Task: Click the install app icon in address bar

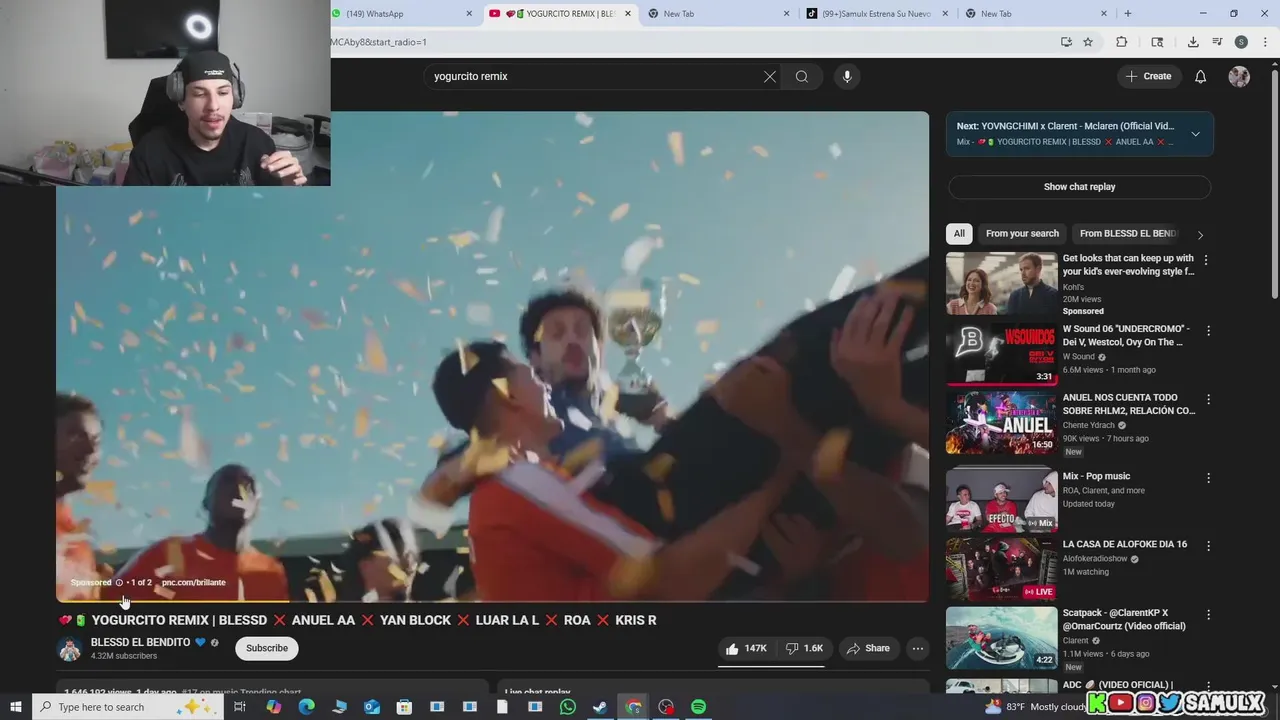Action: click(1066, 42)
